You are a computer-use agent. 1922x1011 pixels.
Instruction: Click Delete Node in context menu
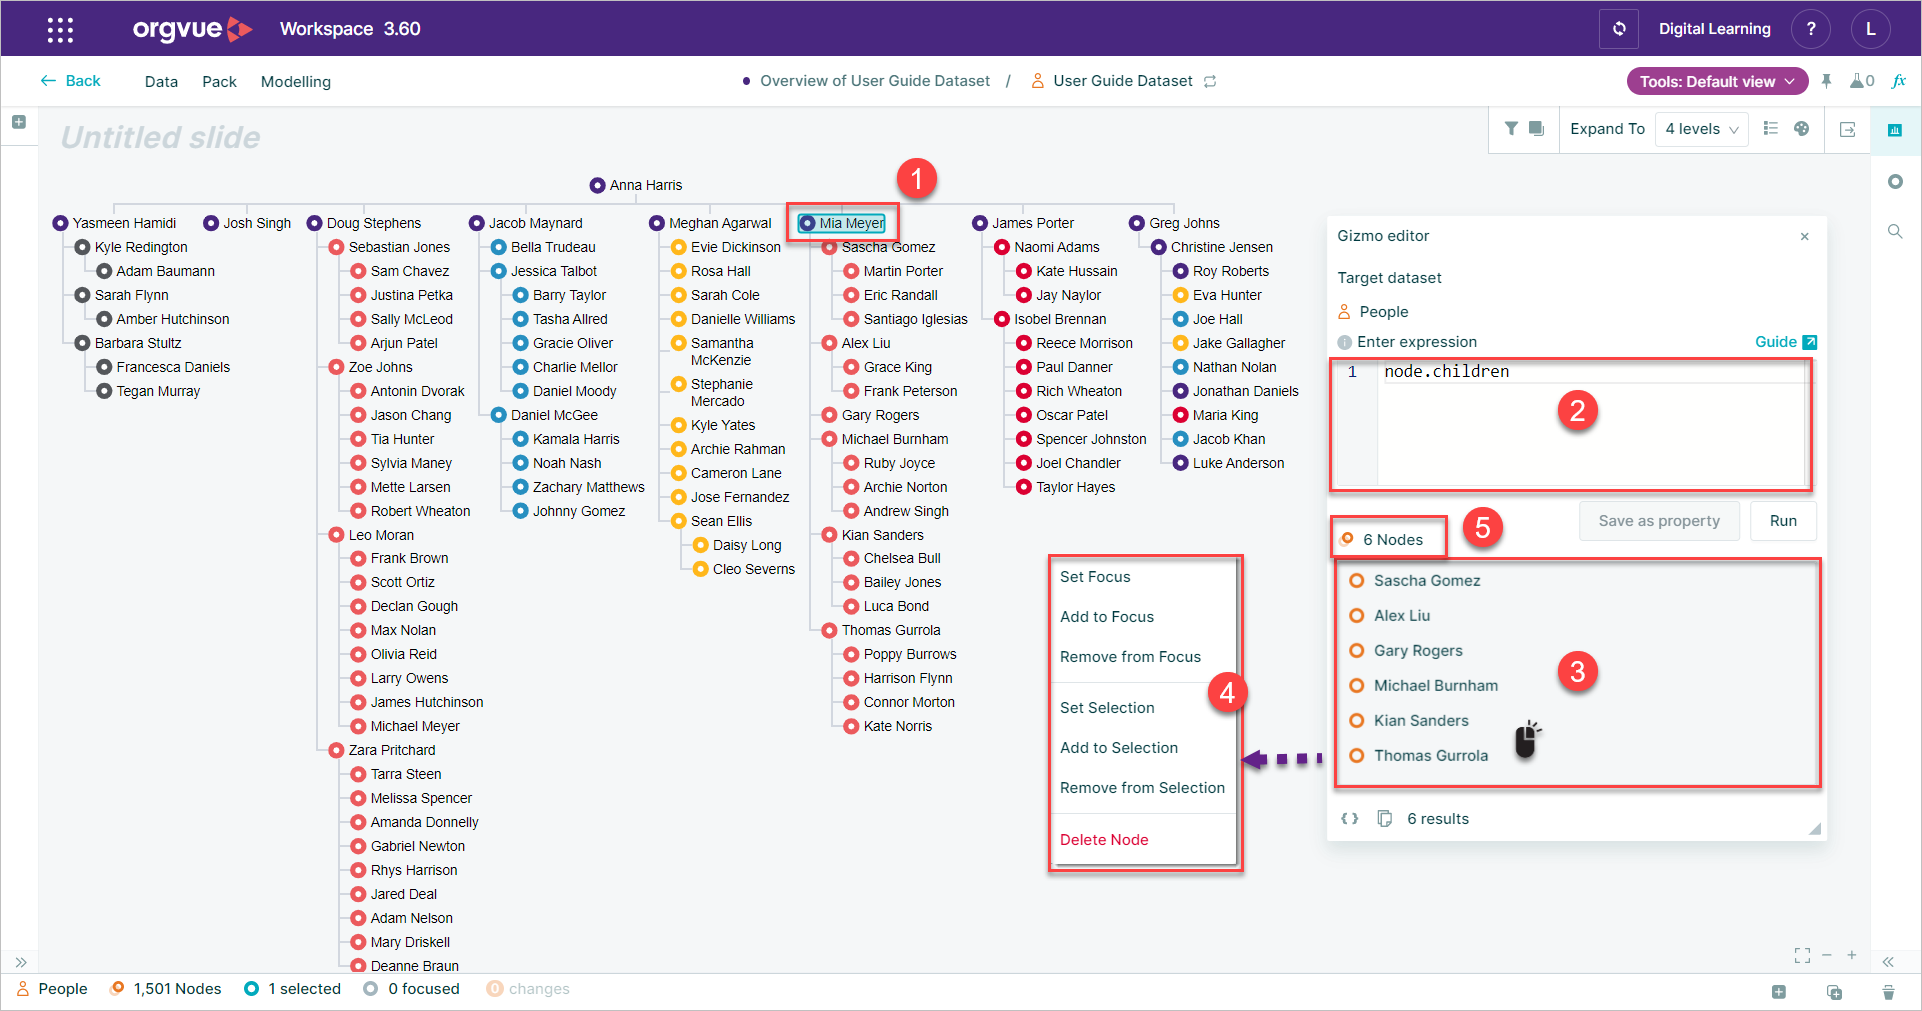tap(1104, 840)
